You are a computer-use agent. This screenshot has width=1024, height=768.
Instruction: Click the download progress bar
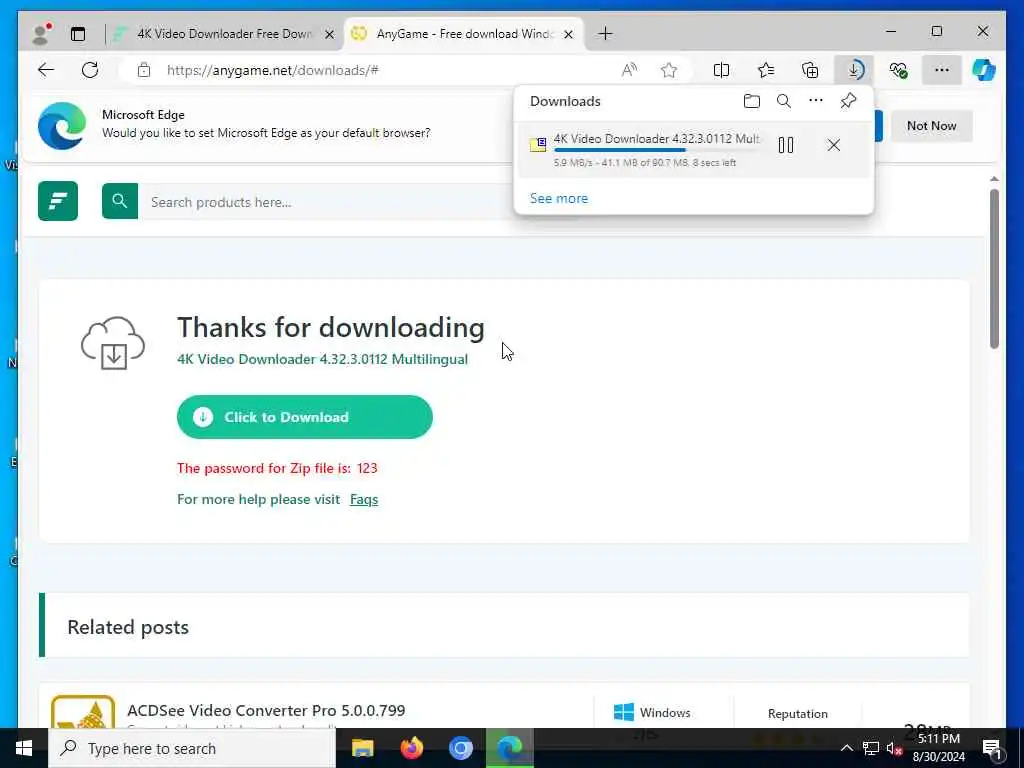point(658,150)
